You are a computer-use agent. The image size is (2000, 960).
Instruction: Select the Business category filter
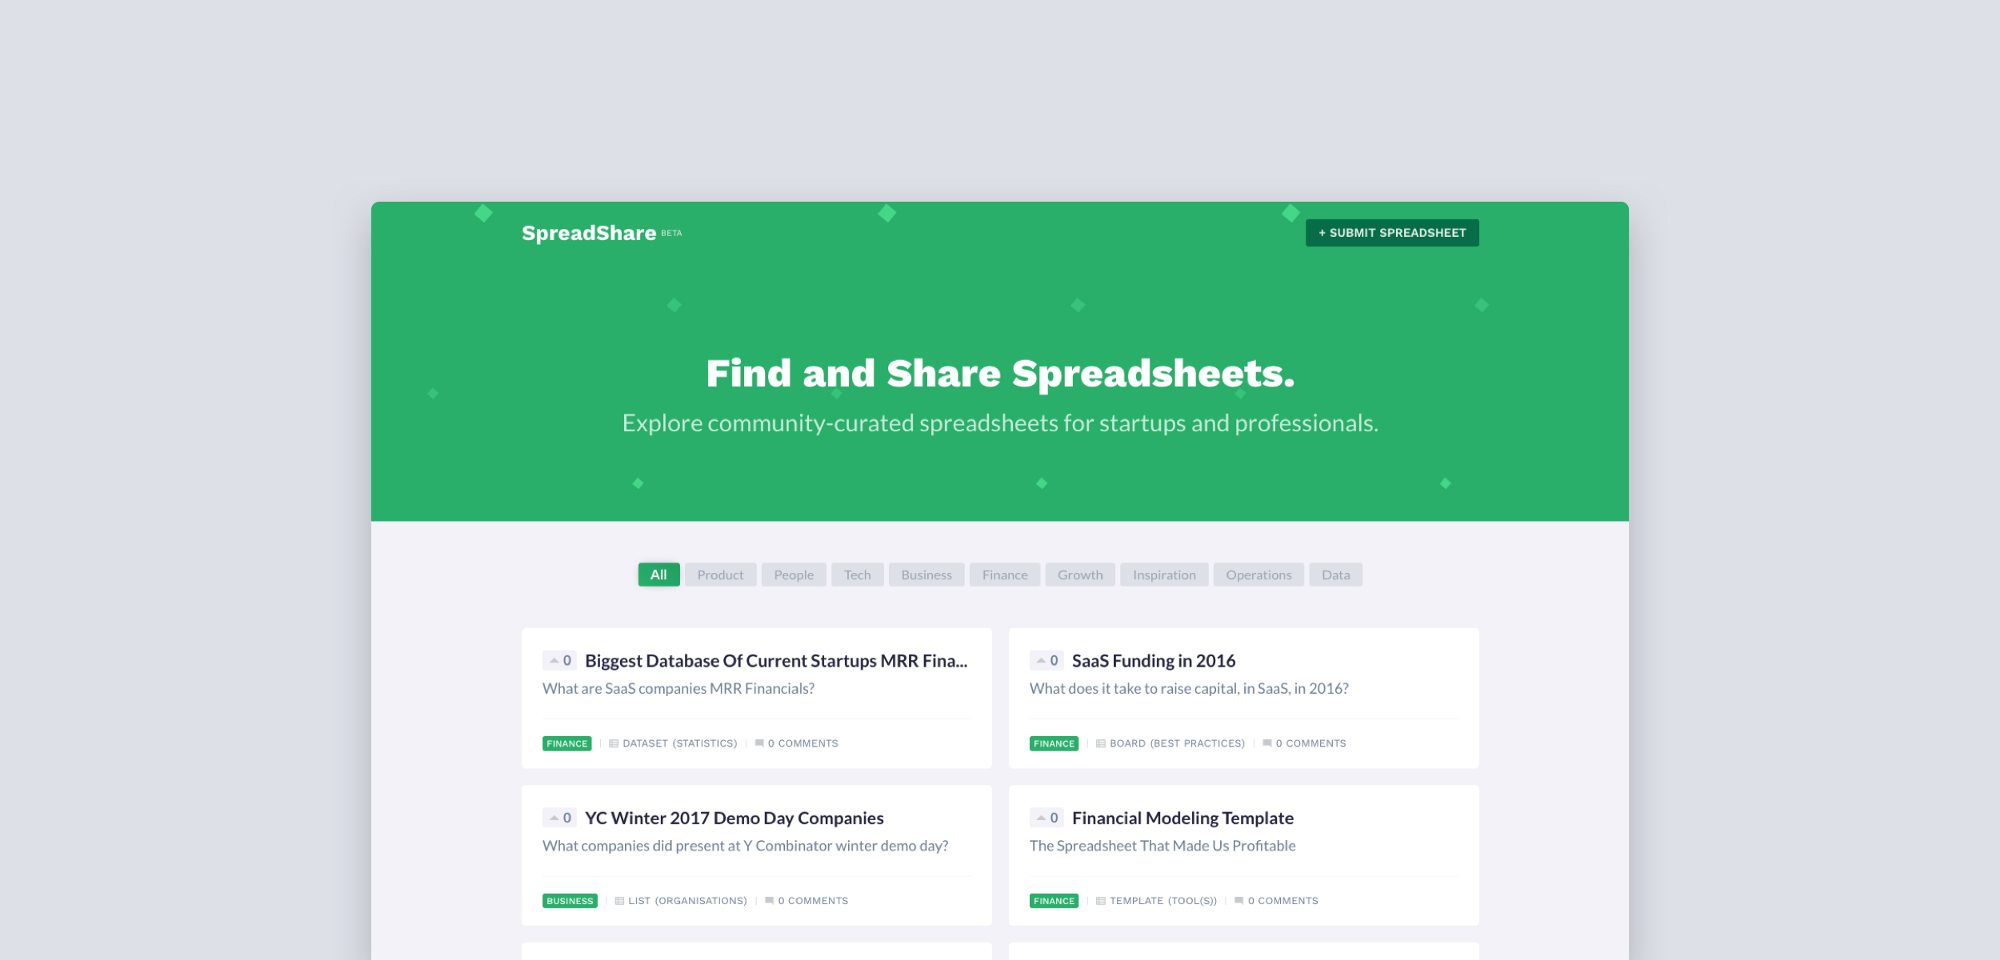click(x=926, y=575)
